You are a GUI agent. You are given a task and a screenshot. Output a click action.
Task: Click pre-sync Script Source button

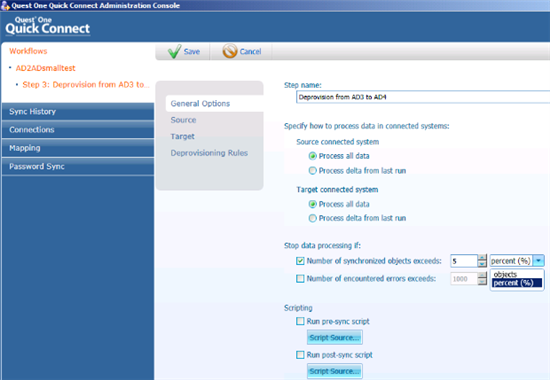pos(335,338)
